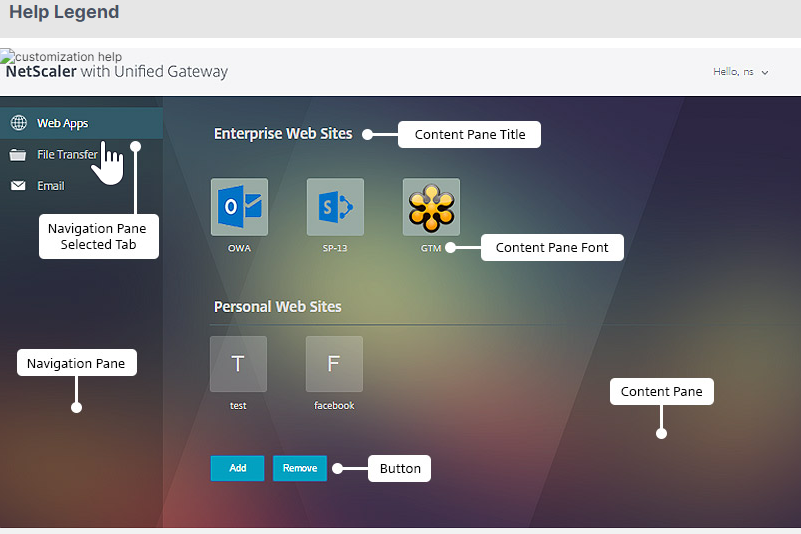
Task: Click the Add button
Action: [238, 468]
